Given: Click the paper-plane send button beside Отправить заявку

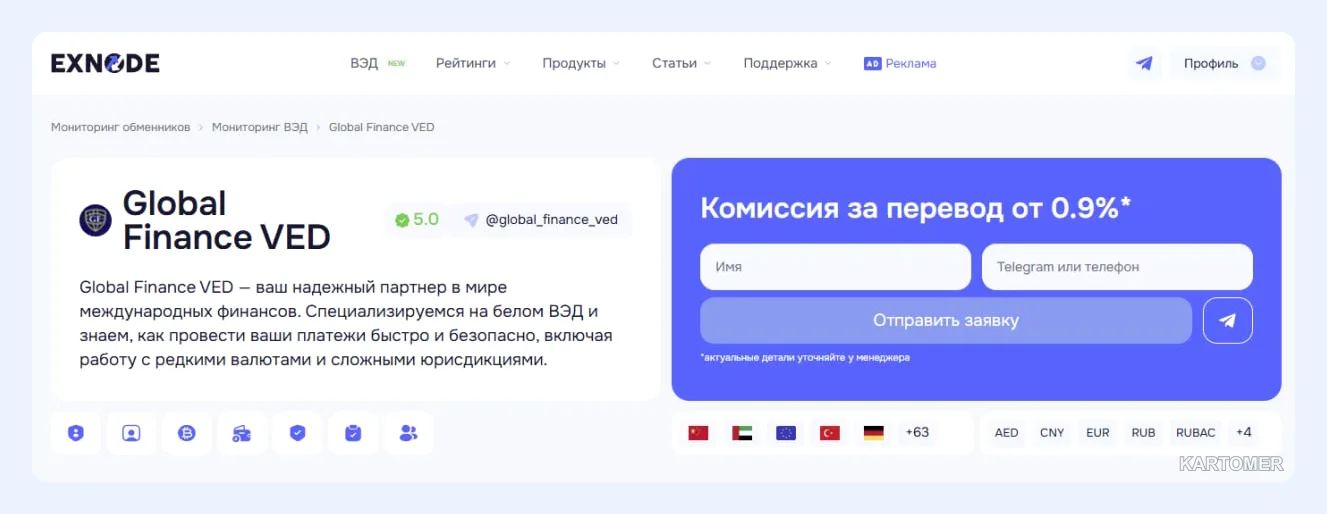Looking at the screenshot, I should click(1228, 321).
